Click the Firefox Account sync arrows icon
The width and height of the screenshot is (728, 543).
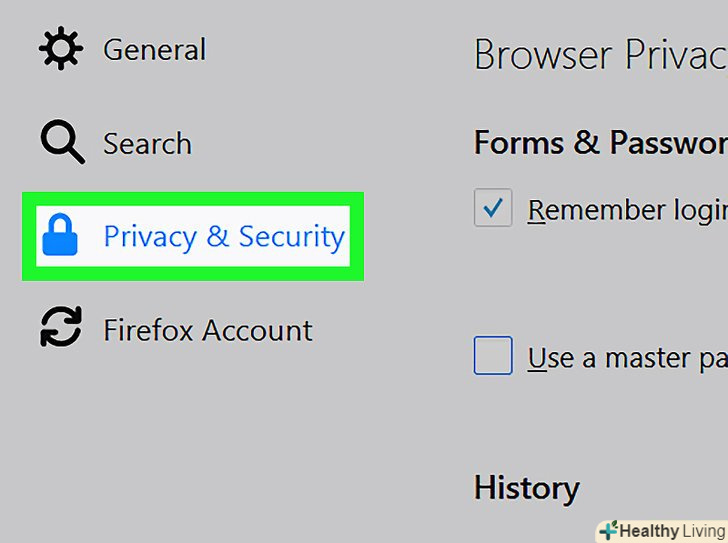coord(60,329)
